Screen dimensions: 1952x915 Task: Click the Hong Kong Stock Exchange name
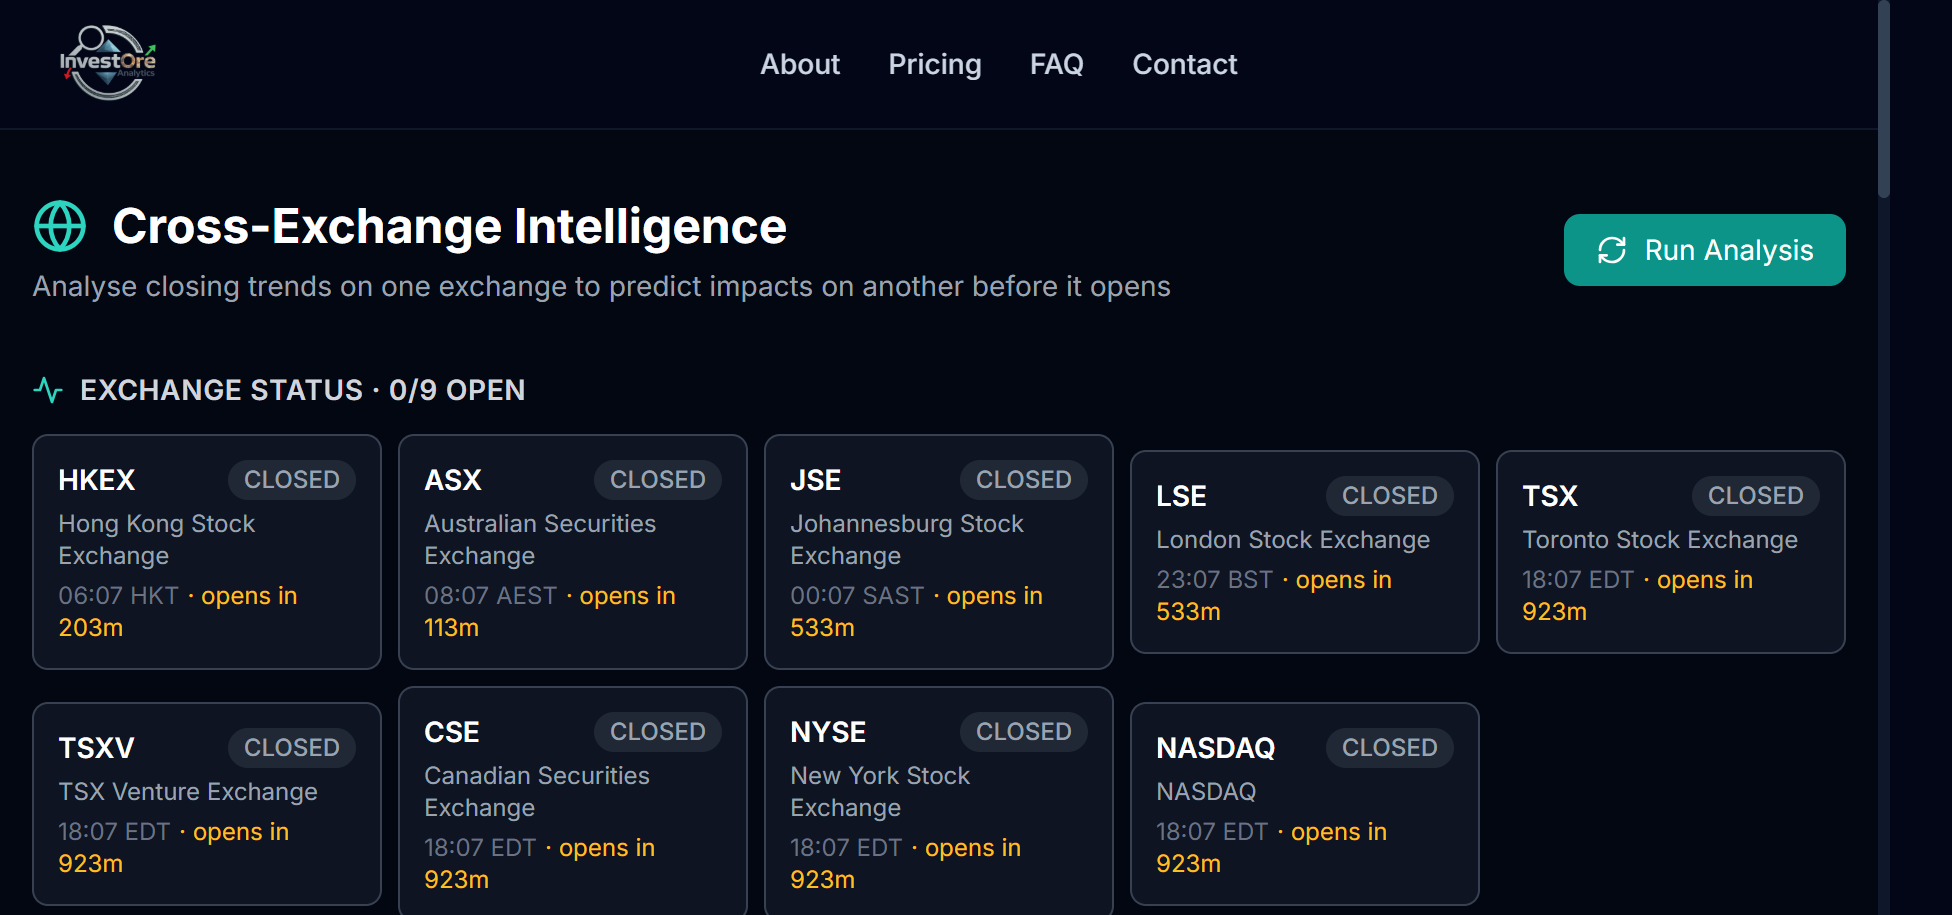(157, 540)
